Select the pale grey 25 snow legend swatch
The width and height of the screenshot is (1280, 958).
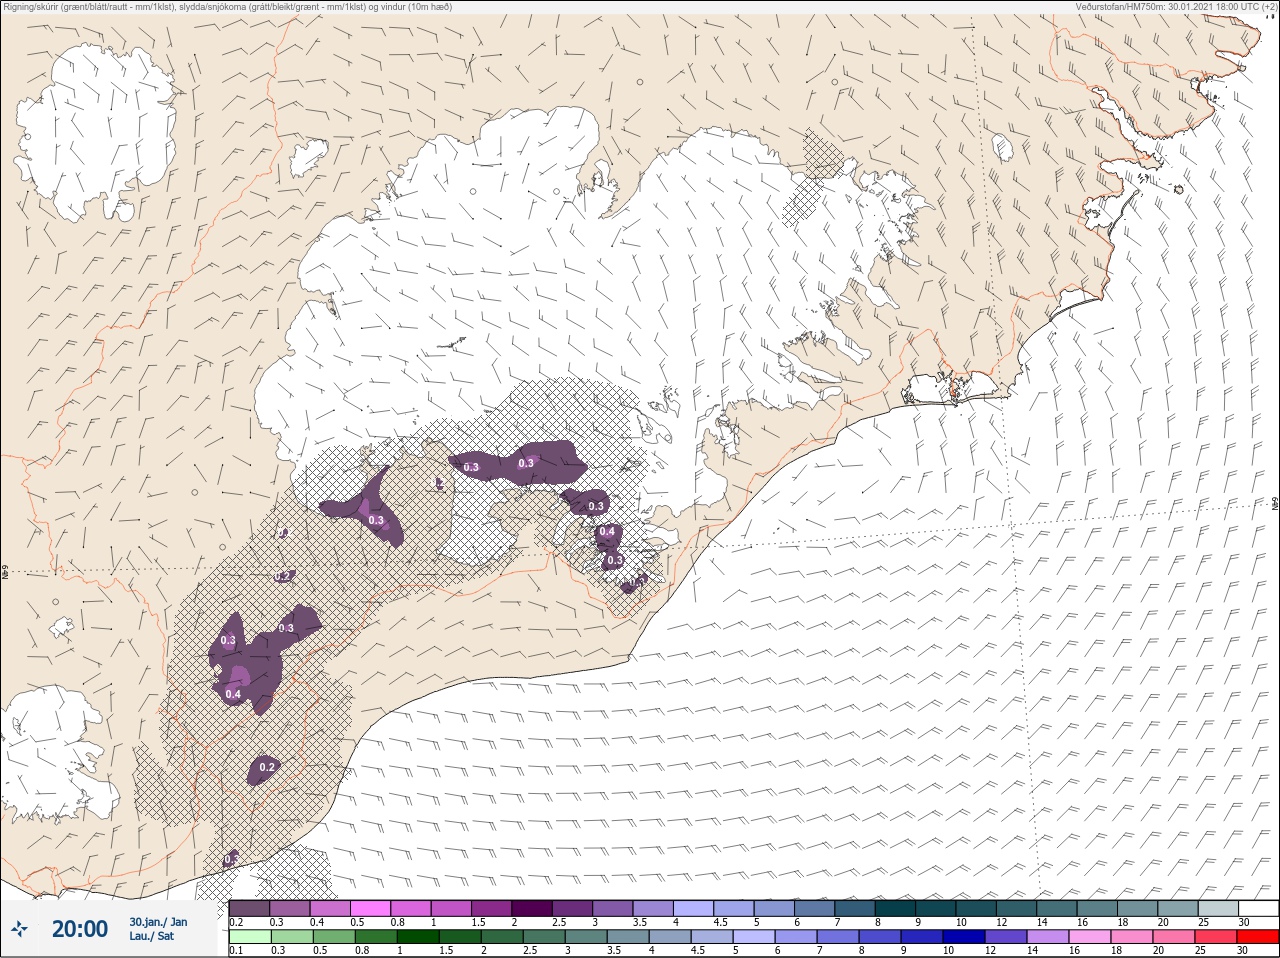pyautogui.click(x=1219, y=908)
